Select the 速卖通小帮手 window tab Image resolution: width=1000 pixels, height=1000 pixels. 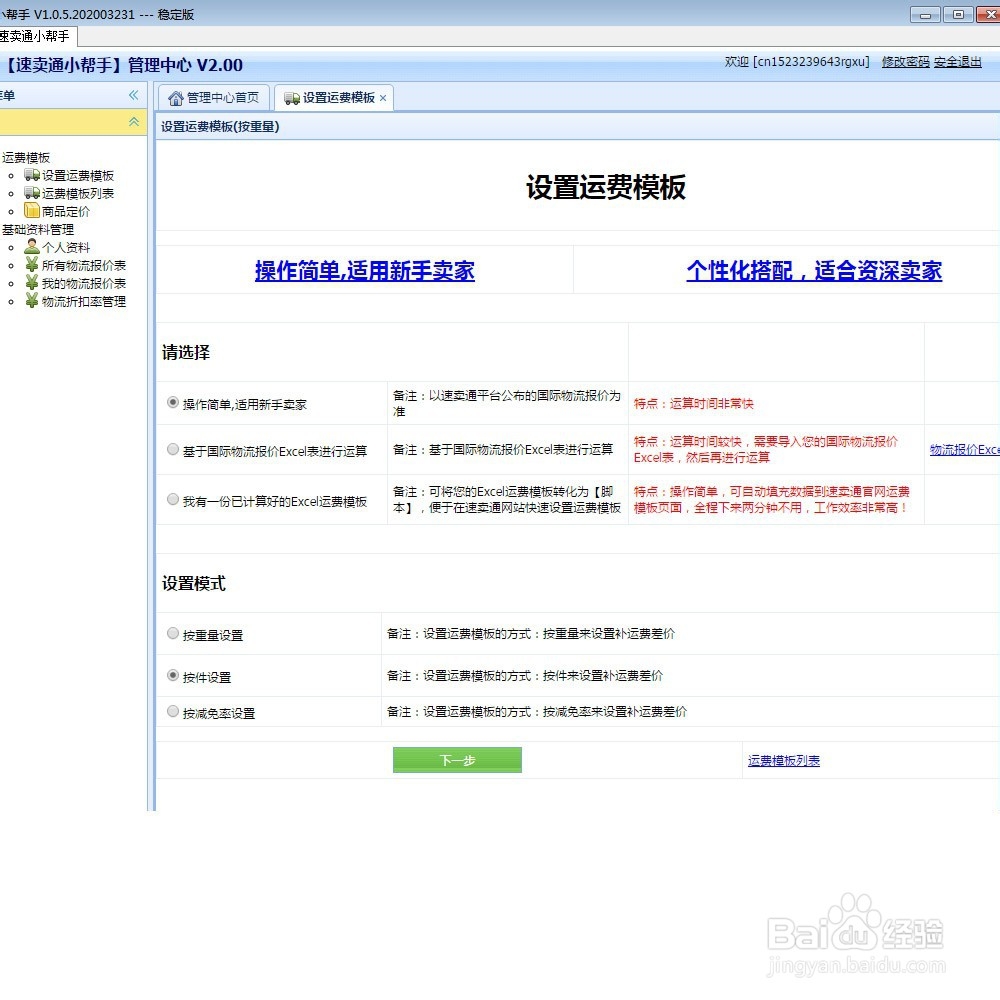point(37,36)
